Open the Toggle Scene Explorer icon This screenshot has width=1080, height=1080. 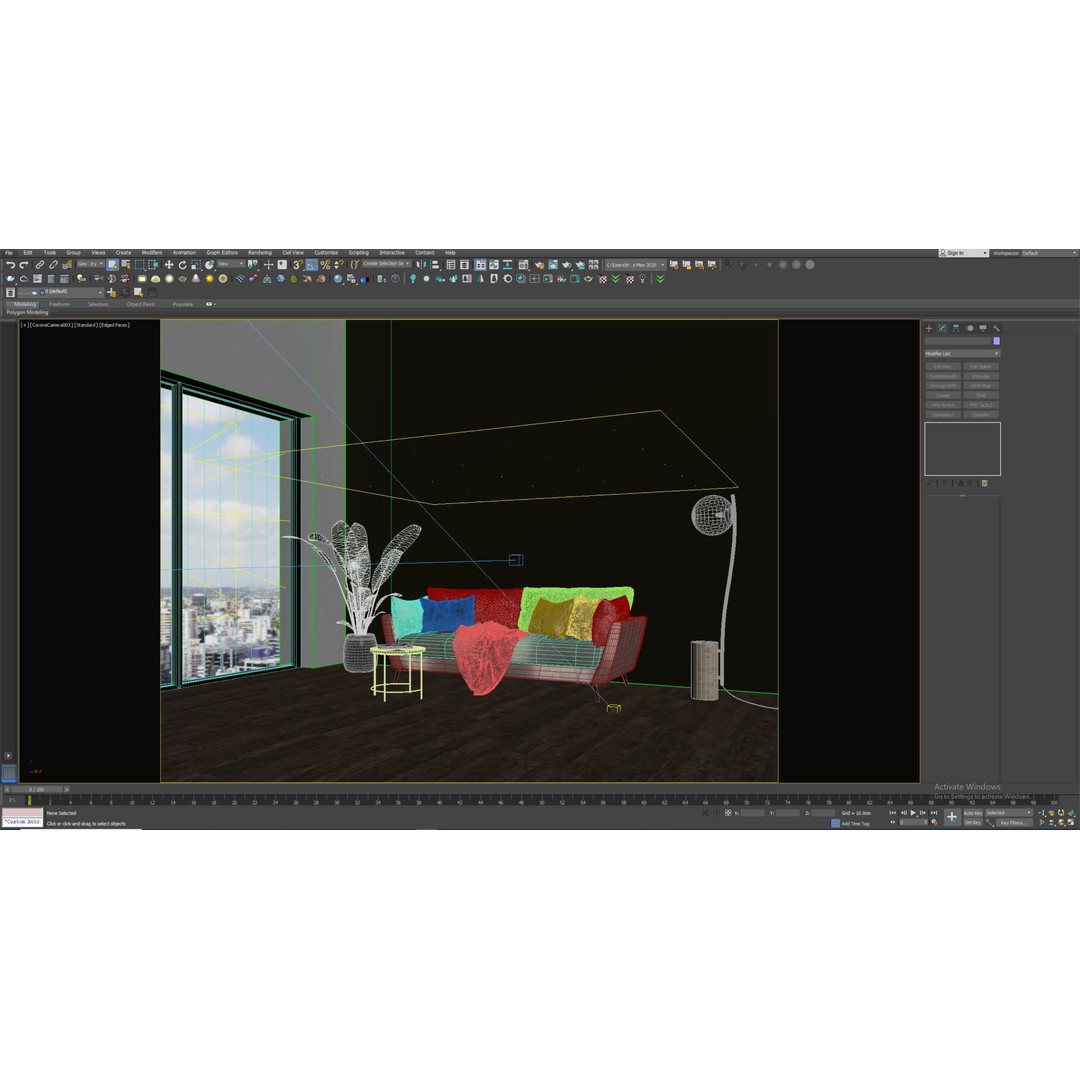(x=450, y=264)
